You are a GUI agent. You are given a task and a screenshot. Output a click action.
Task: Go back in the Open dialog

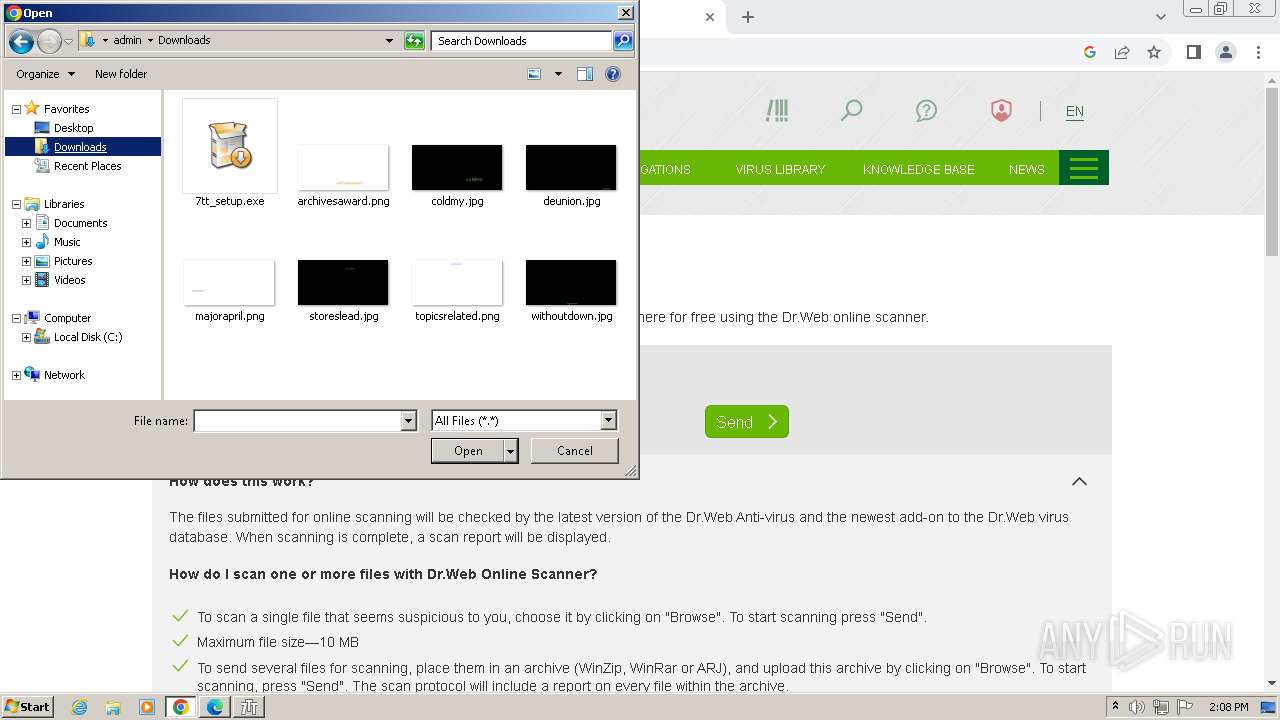tap(21, 41)
